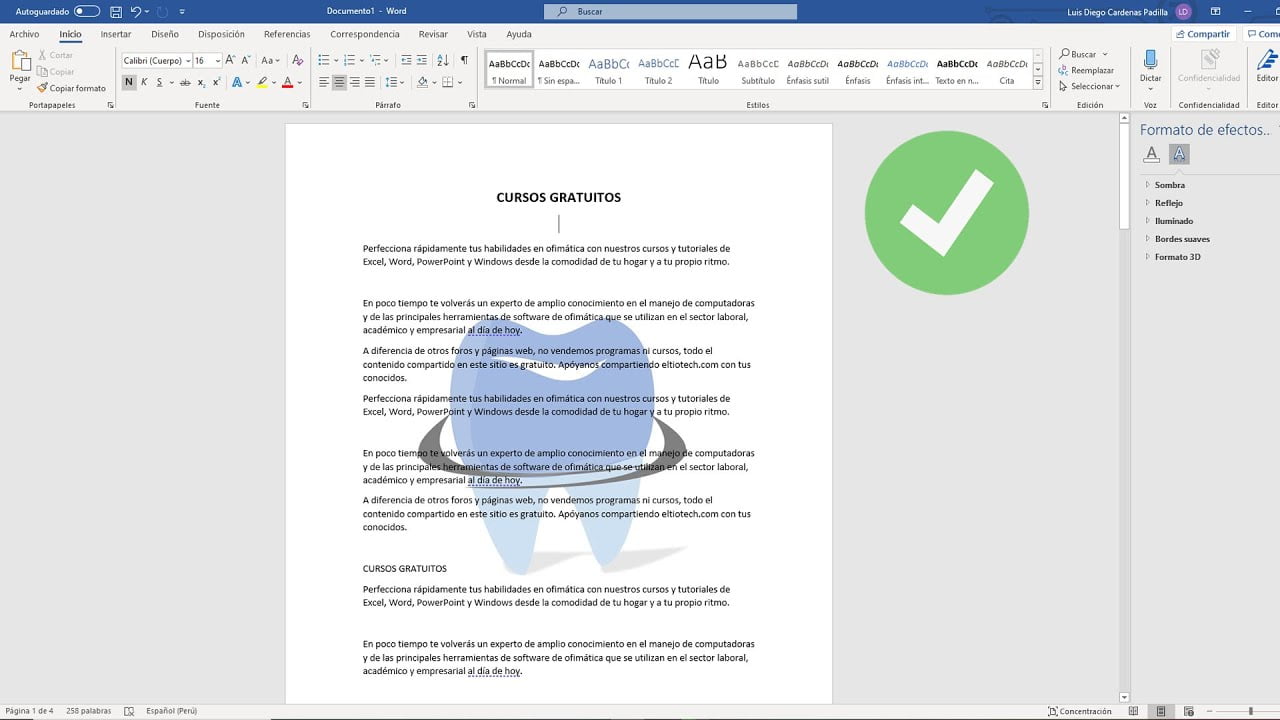Viewport: 1280px width, 720px height.
Task: Toggle subscript formatting
Action: click(x=200, y=82)
